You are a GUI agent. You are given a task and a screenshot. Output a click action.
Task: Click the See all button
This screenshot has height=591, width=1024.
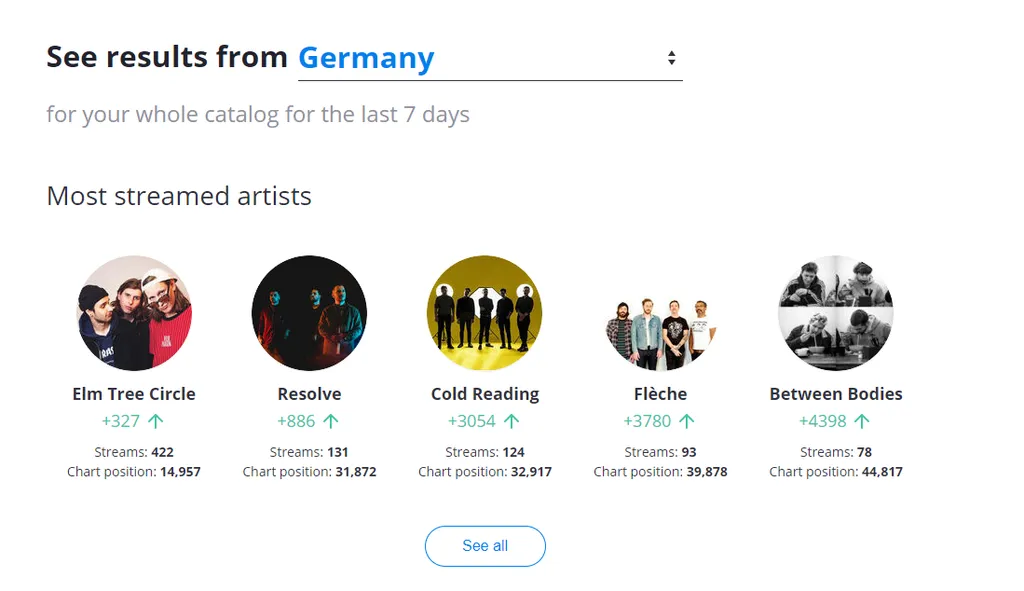485,546
